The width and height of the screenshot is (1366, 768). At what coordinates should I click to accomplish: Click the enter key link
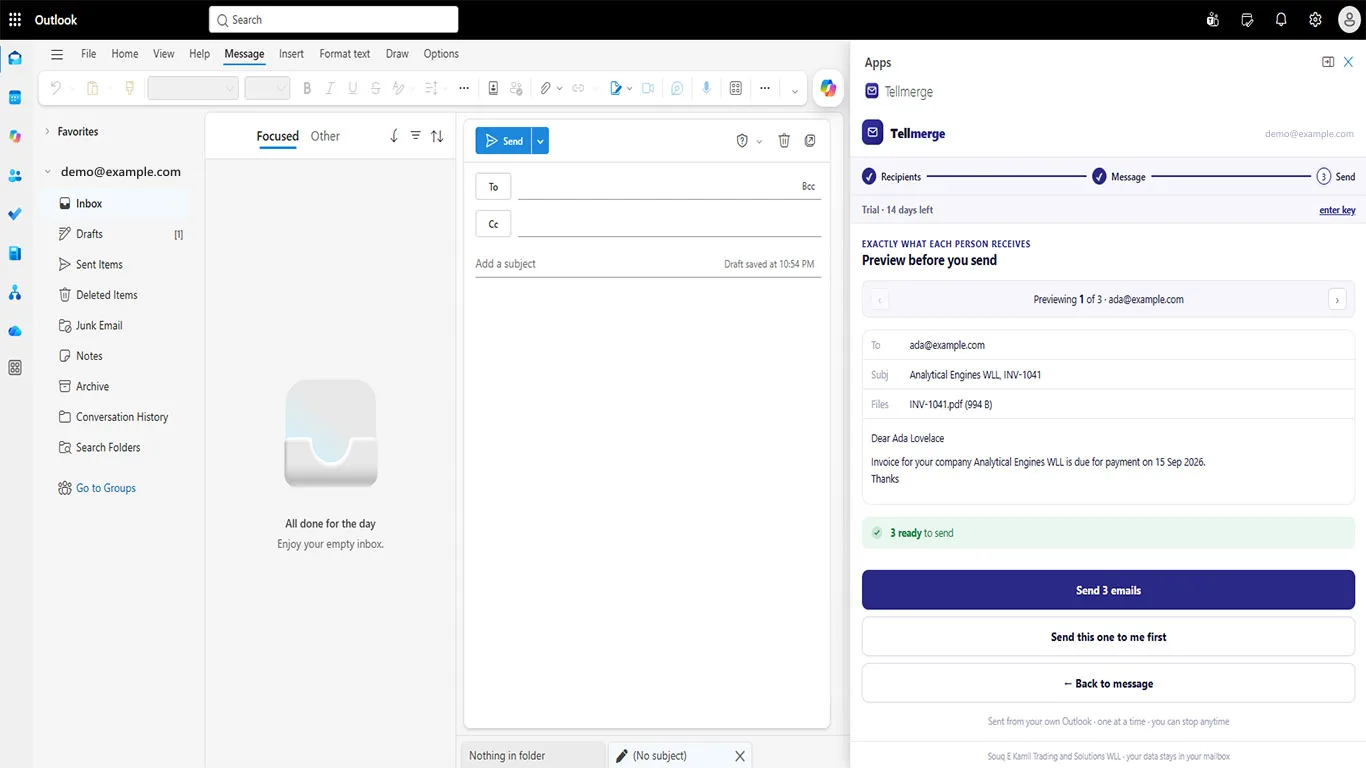[x=1337, y=210]
